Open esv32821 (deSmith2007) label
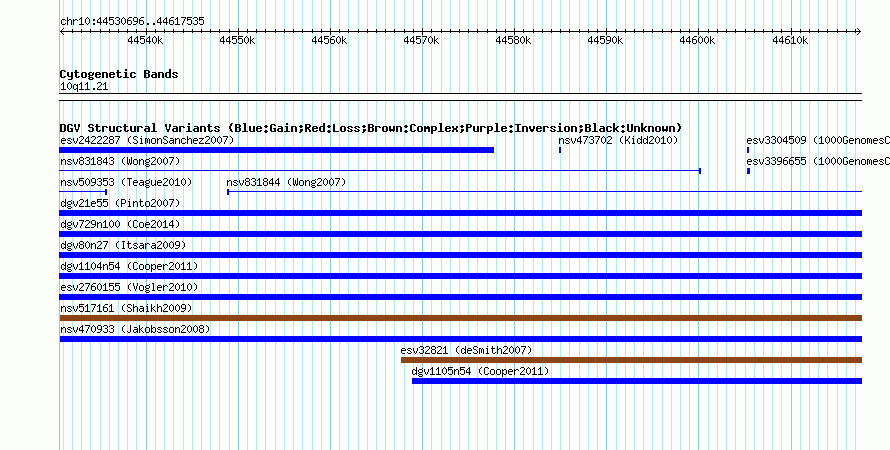The width and height of the screenshot is (890, 450). click(466, 350)
